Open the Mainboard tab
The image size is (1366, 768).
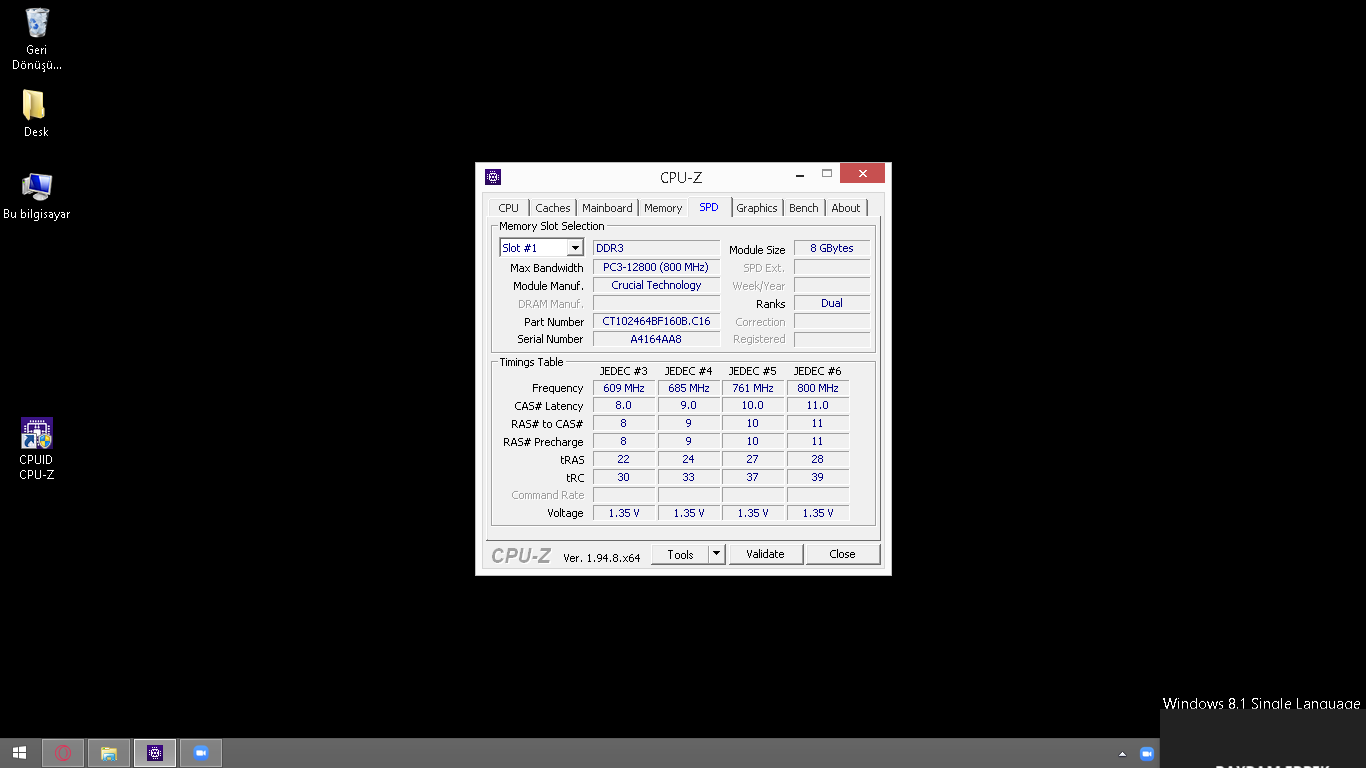pyautogui.click(x=607, y=208)
